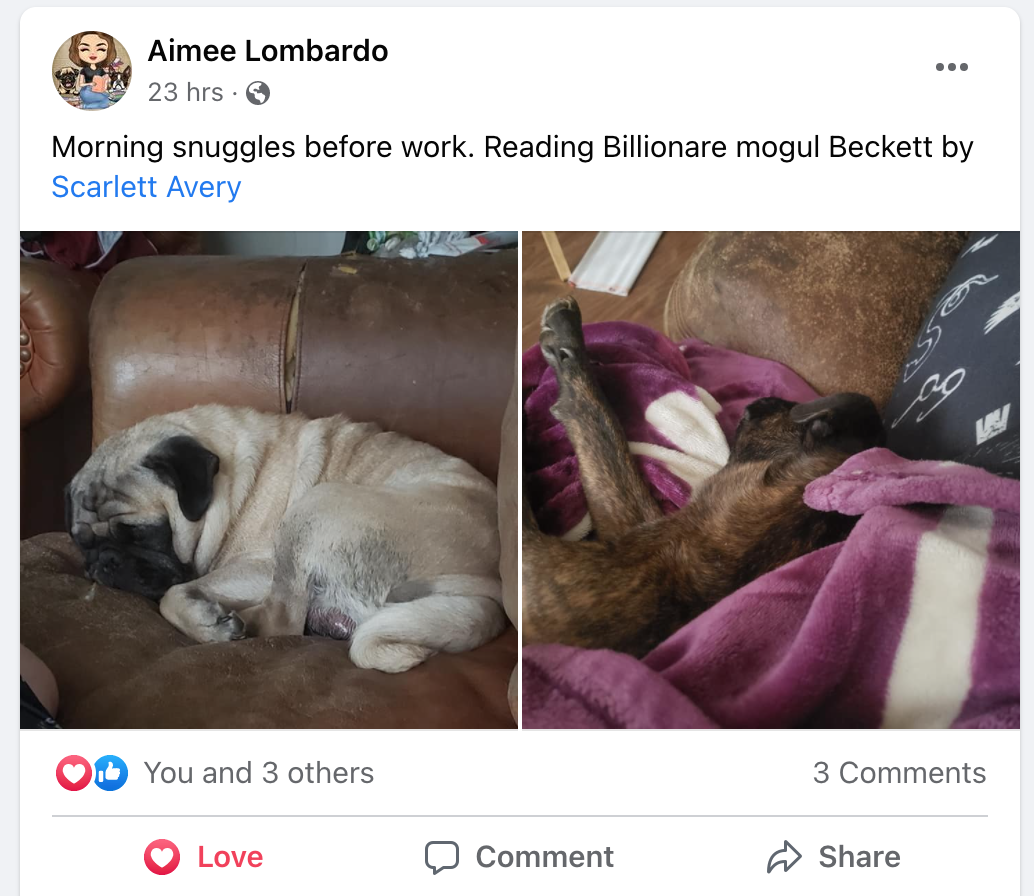Show the 3 Comments list
This screenshot has width=1034, height=896.
[899, 773]
